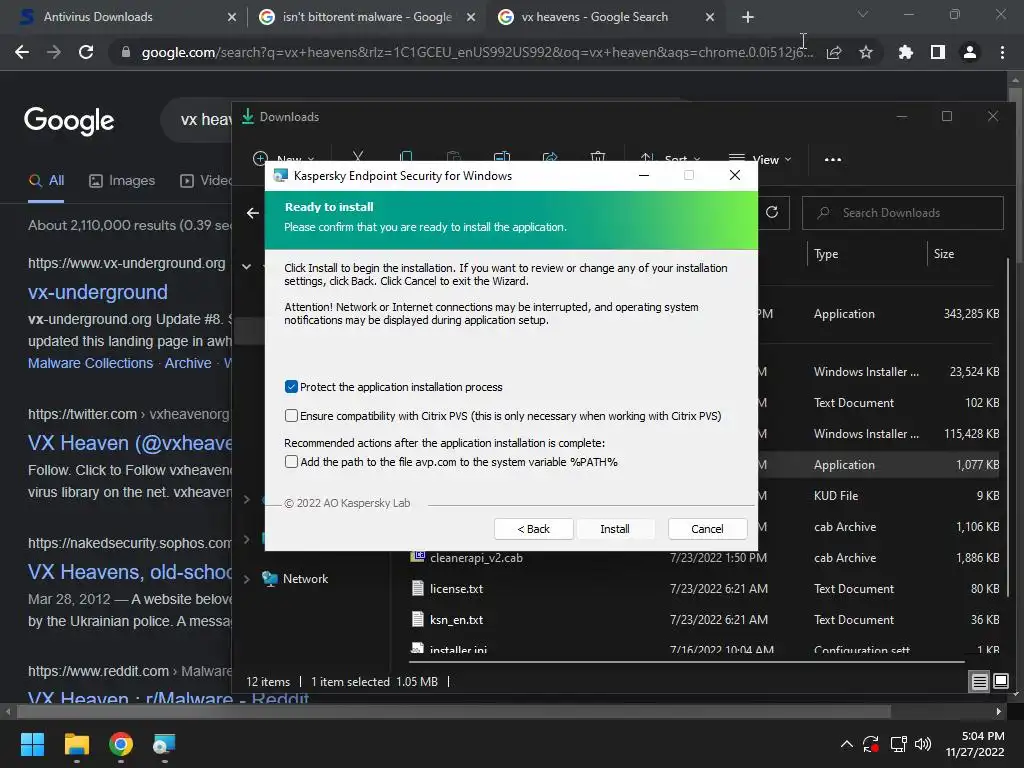Uncheck Protect the application installation process
The image size is (1024, 768).
click(291, 387)
